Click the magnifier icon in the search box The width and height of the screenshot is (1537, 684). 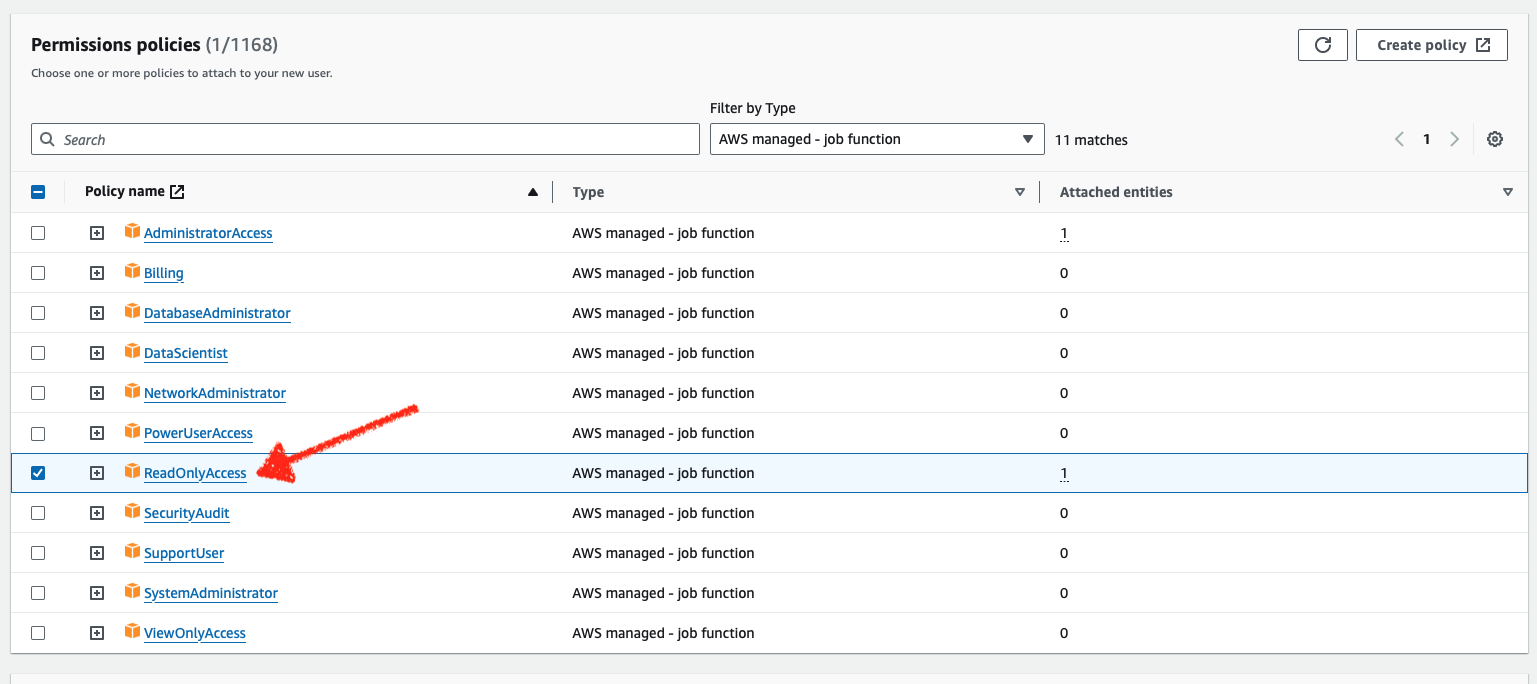pos(47,139)
